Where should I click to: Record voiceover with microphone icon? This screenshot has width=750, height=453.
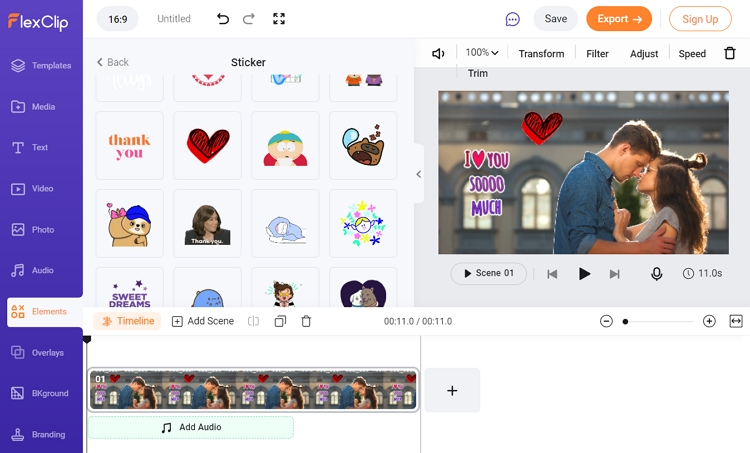[x=657, y=274]
